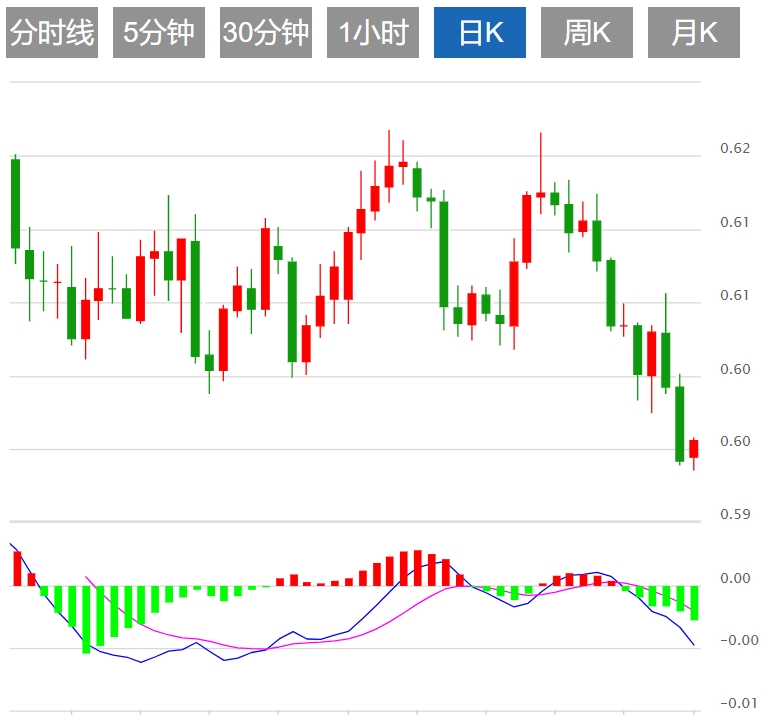The image size is (775, 715).
Task: Click the leftmost red MACD histogram bar
Action: 17,568
